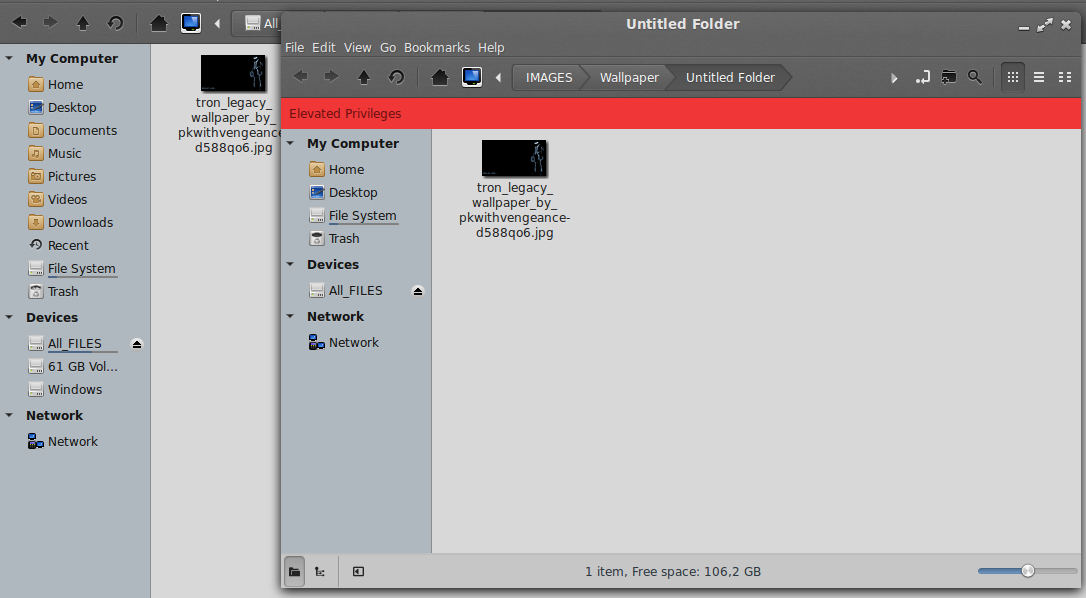Screen dimensions: 1086x598
Task: Click the IMAGES path bar button
Action: tap(549, 77)
